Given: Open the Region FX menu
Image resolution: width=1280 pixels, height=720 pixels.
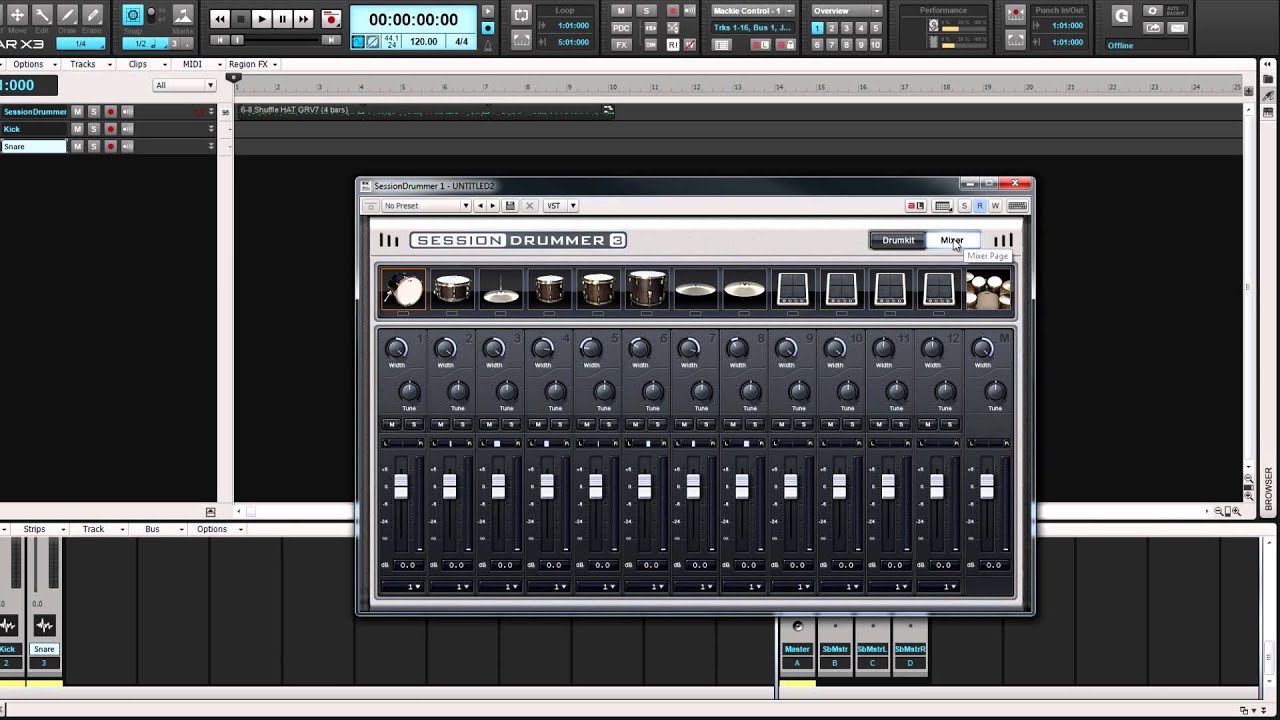Looking at the screenshot, I should tap(253, 64).
